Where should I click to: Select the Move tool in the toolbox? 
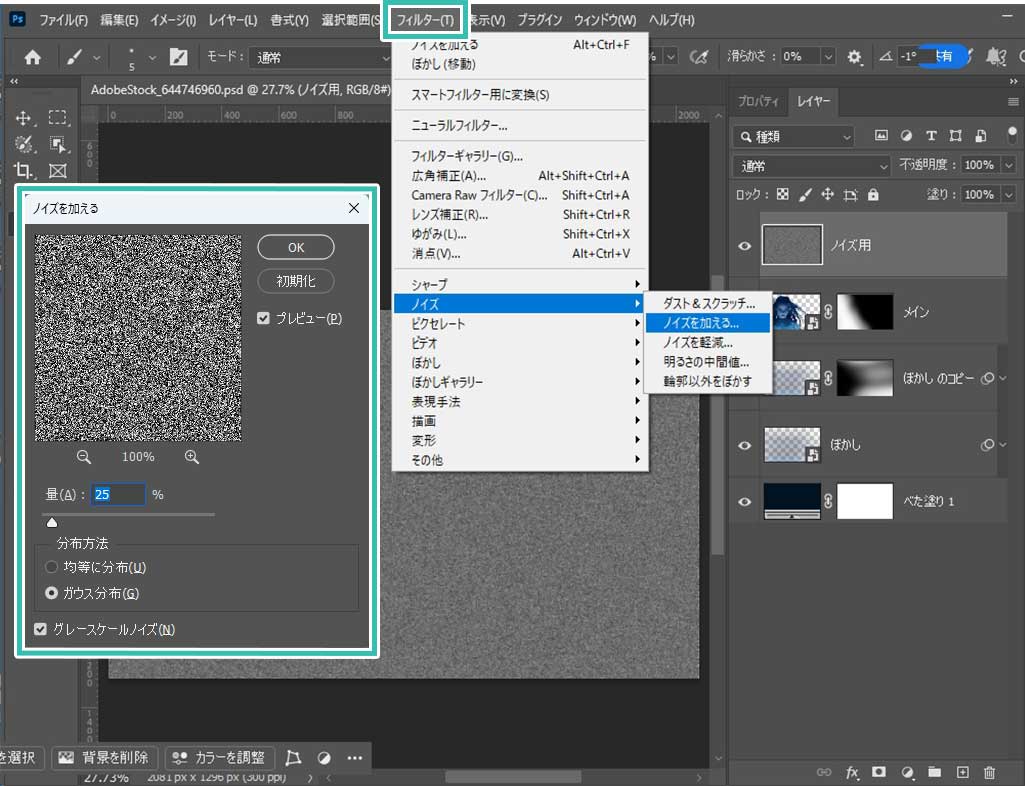pyautogui.click(x=24, y=118)
